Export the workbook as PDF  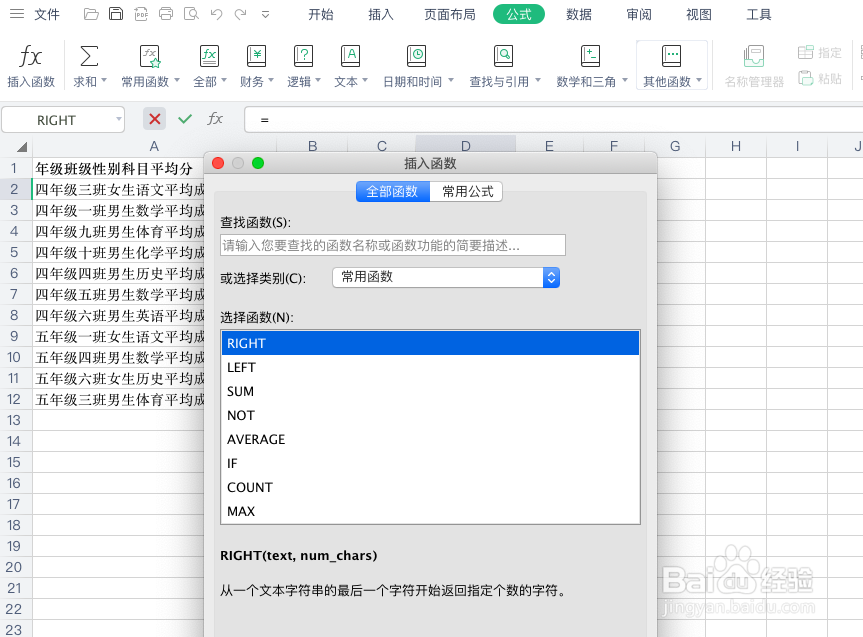pos(141,13)
